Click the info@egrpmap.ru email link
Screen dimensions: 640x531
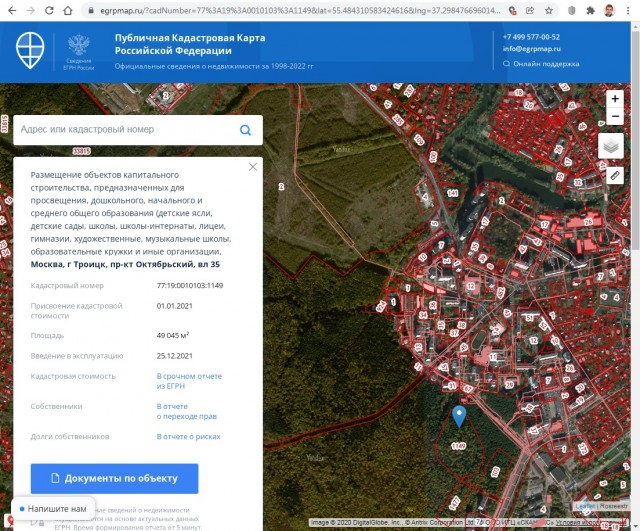point(531,48)
